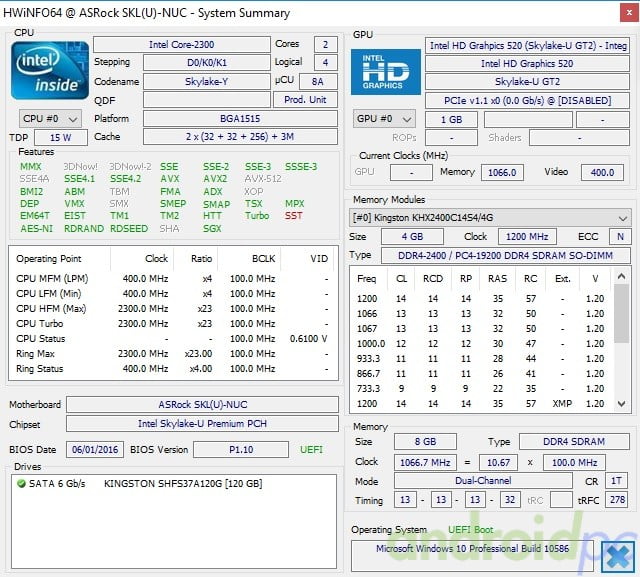The image size is (640, 577).
Task: Click the Mode field Dual-Channel
Action: pyautogui.click(x=483, y=481)
